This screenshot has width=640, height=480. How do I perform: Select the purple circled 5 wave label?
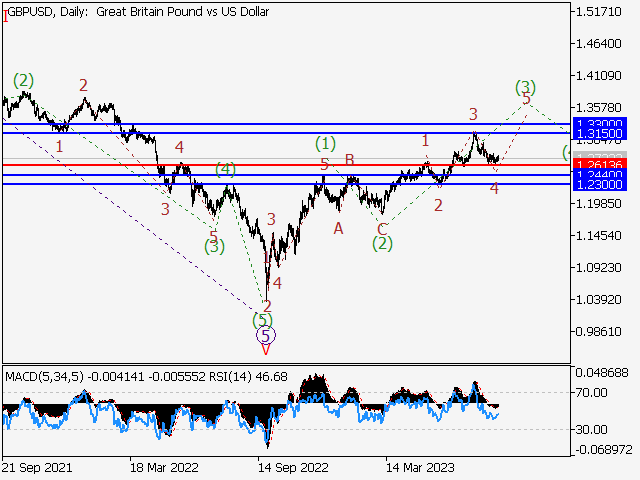click(x=266, y=336)
